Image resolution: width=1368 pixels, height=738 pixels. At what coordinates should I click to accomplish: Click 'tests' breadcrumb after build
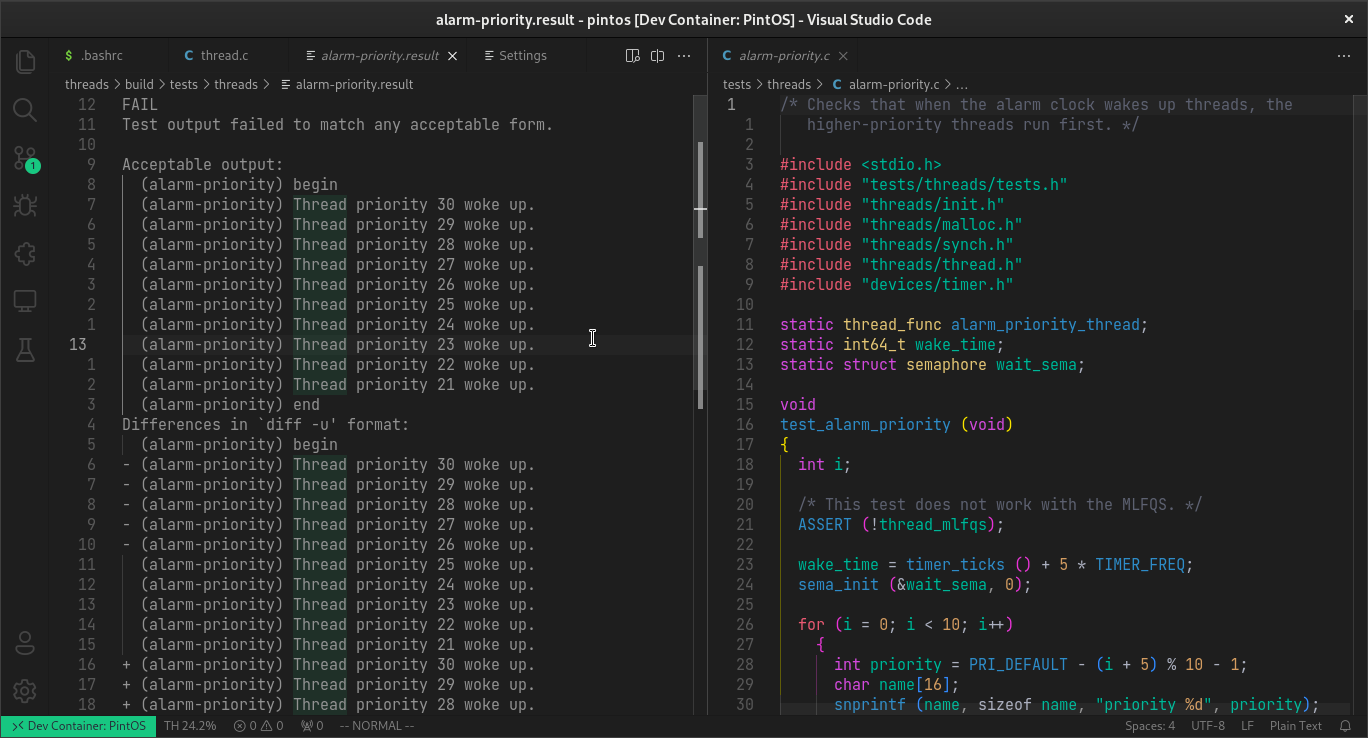coord(184,85)
